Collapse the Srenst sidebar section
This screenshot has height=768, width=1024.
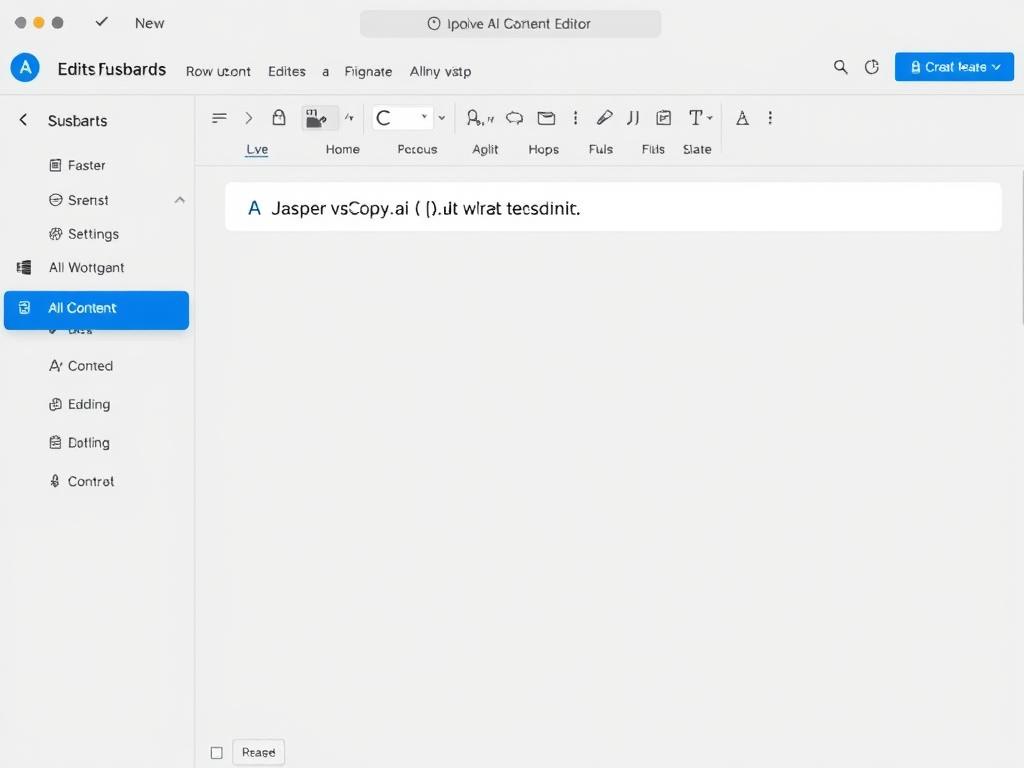click(179, 199)
